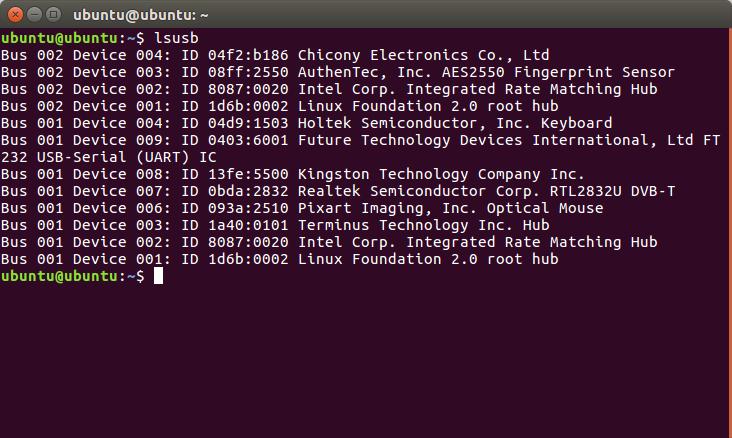Viewport: 732px width, 438px height.
Task: Click the 'RTL2832U DVB-T' text
Action: [612, 191]
